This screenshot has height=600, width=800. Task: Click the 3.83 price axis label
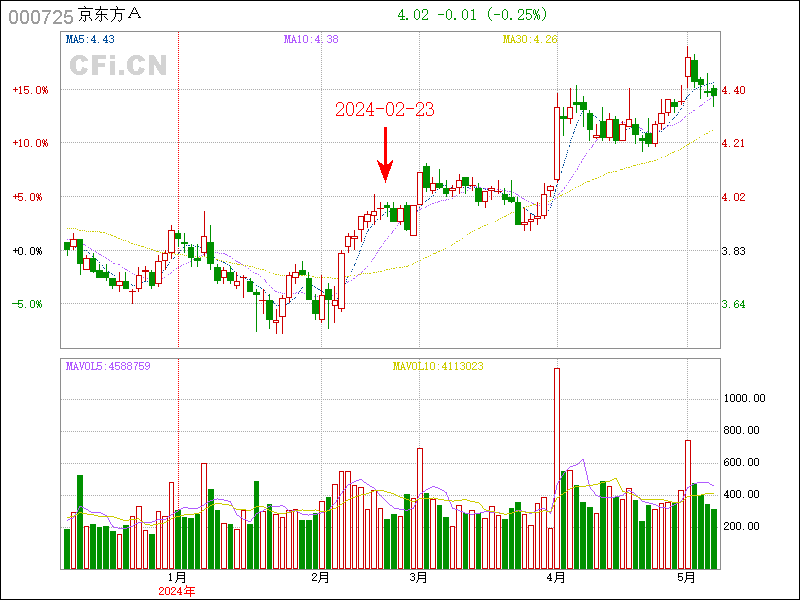[733, 251]
